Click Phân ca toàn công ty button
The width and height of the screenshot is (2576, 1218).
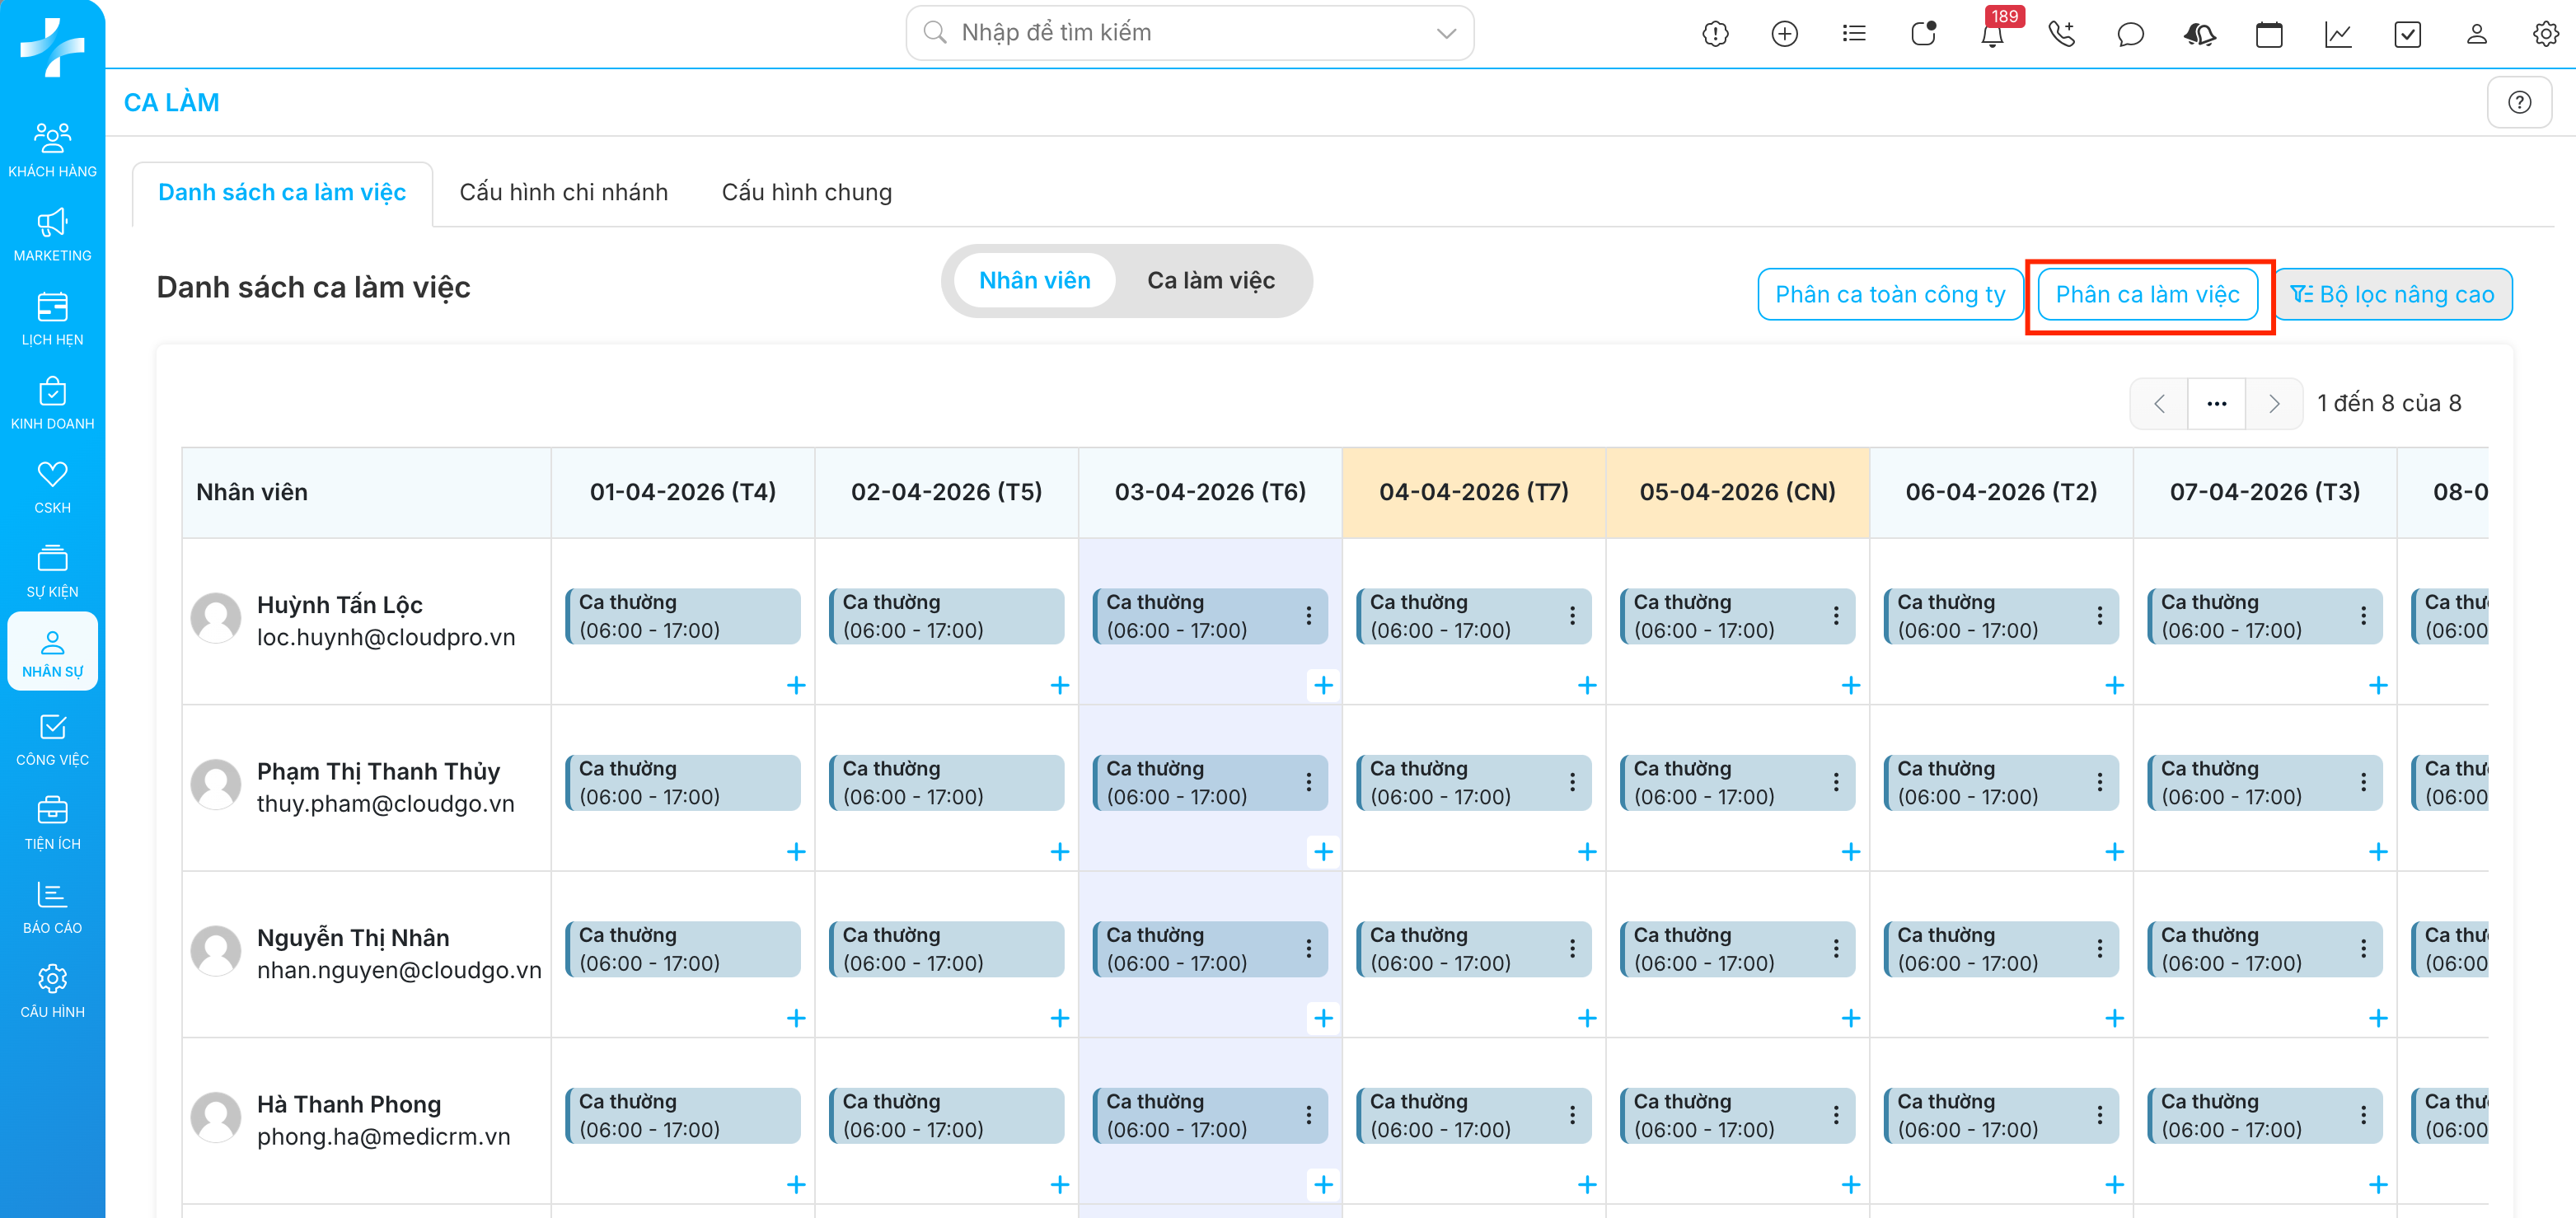[x=1889, y=295]
